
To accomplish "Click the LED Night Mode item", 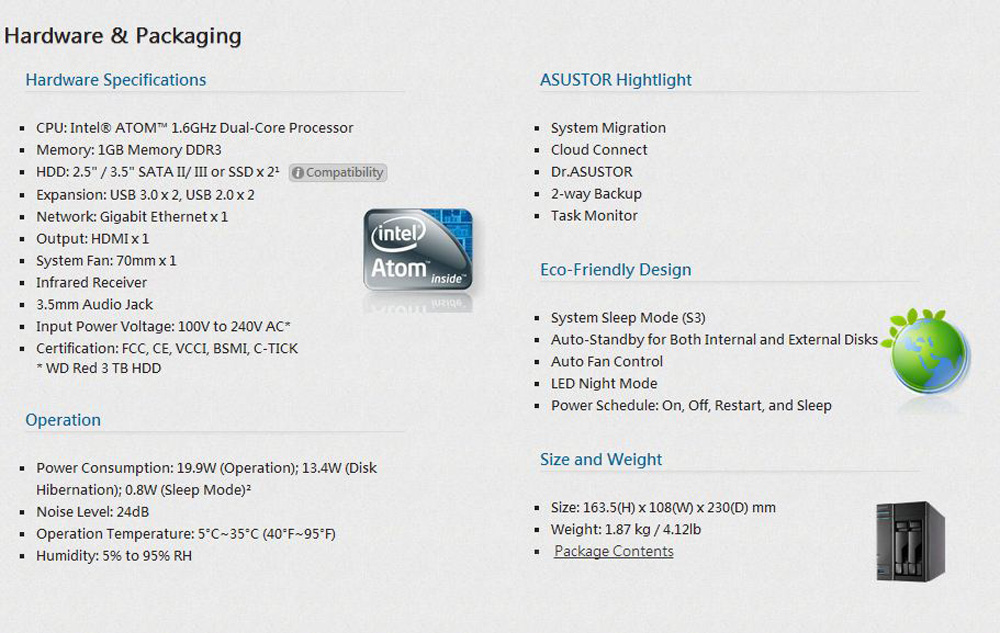I will click(604, 383).
